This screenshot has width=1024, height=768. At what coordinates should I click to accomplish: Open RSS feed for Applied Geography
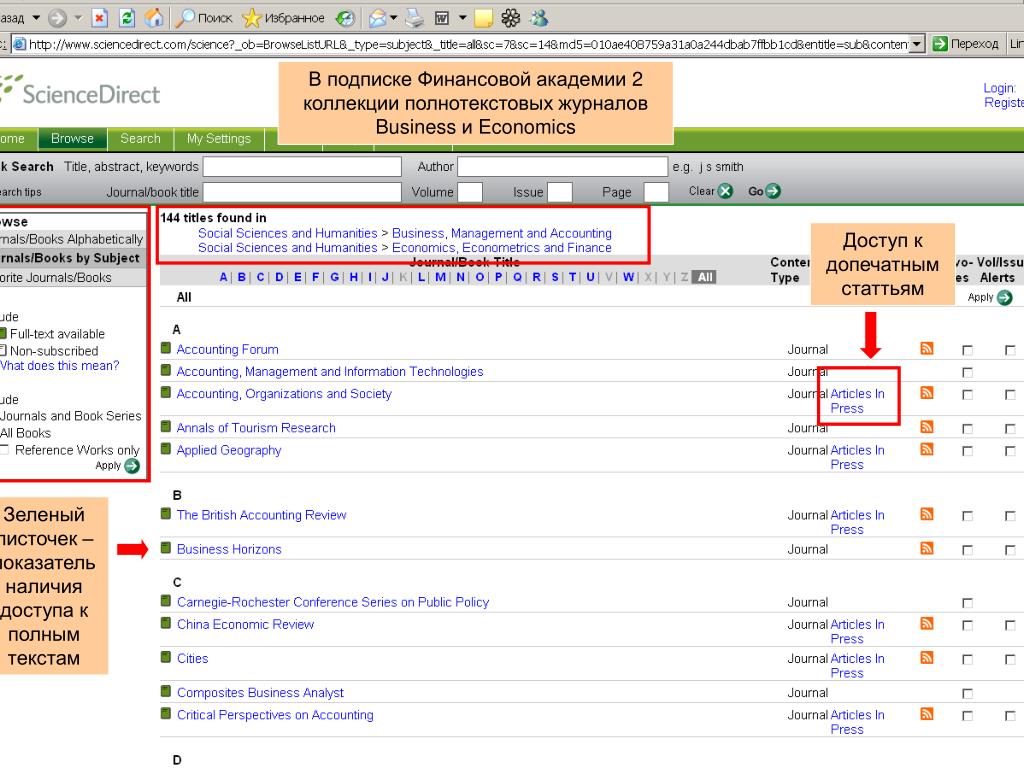click(x=927, y=449)
